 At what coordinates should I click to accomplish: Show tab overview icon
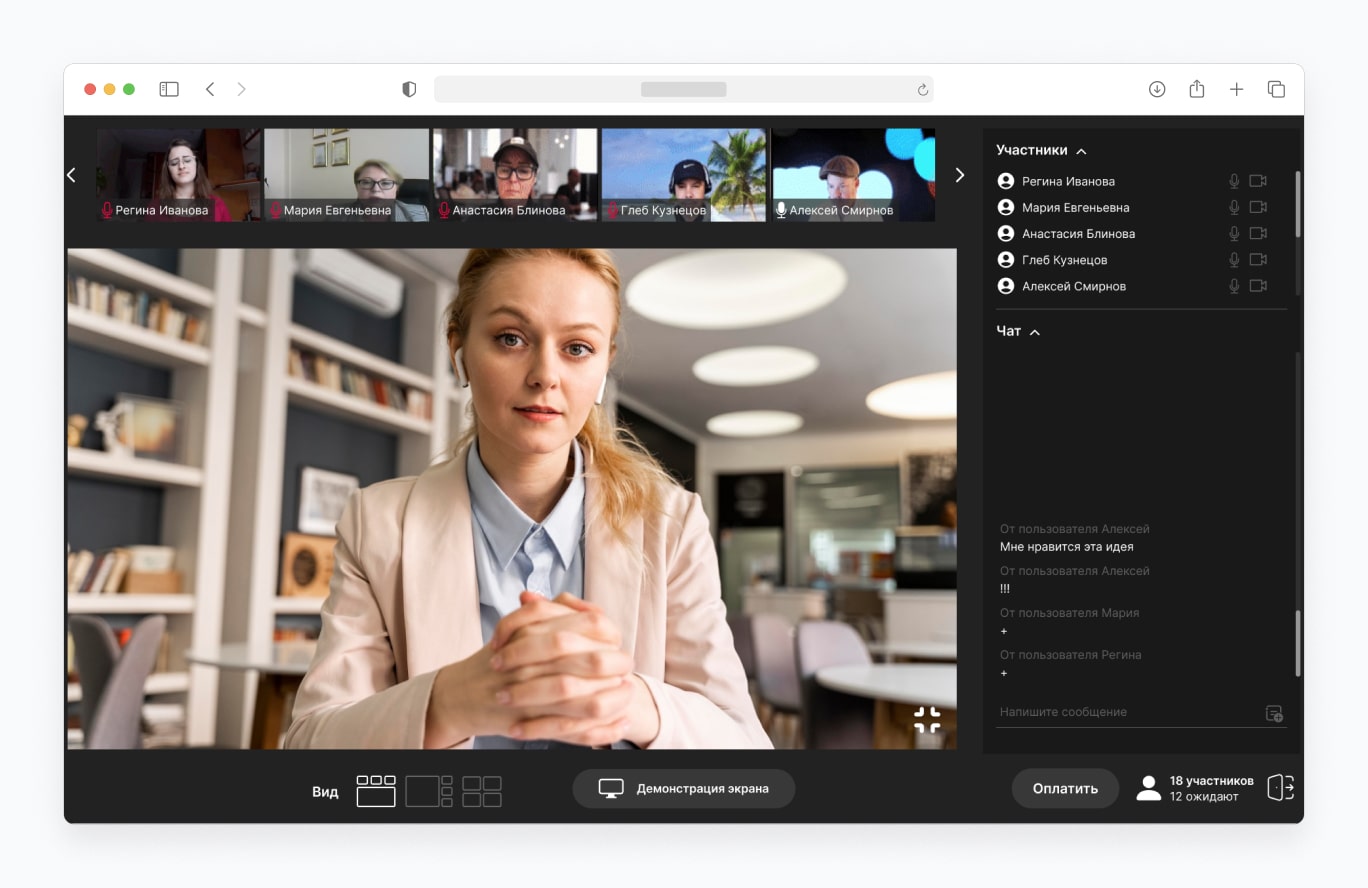(x=1276, y=89)
